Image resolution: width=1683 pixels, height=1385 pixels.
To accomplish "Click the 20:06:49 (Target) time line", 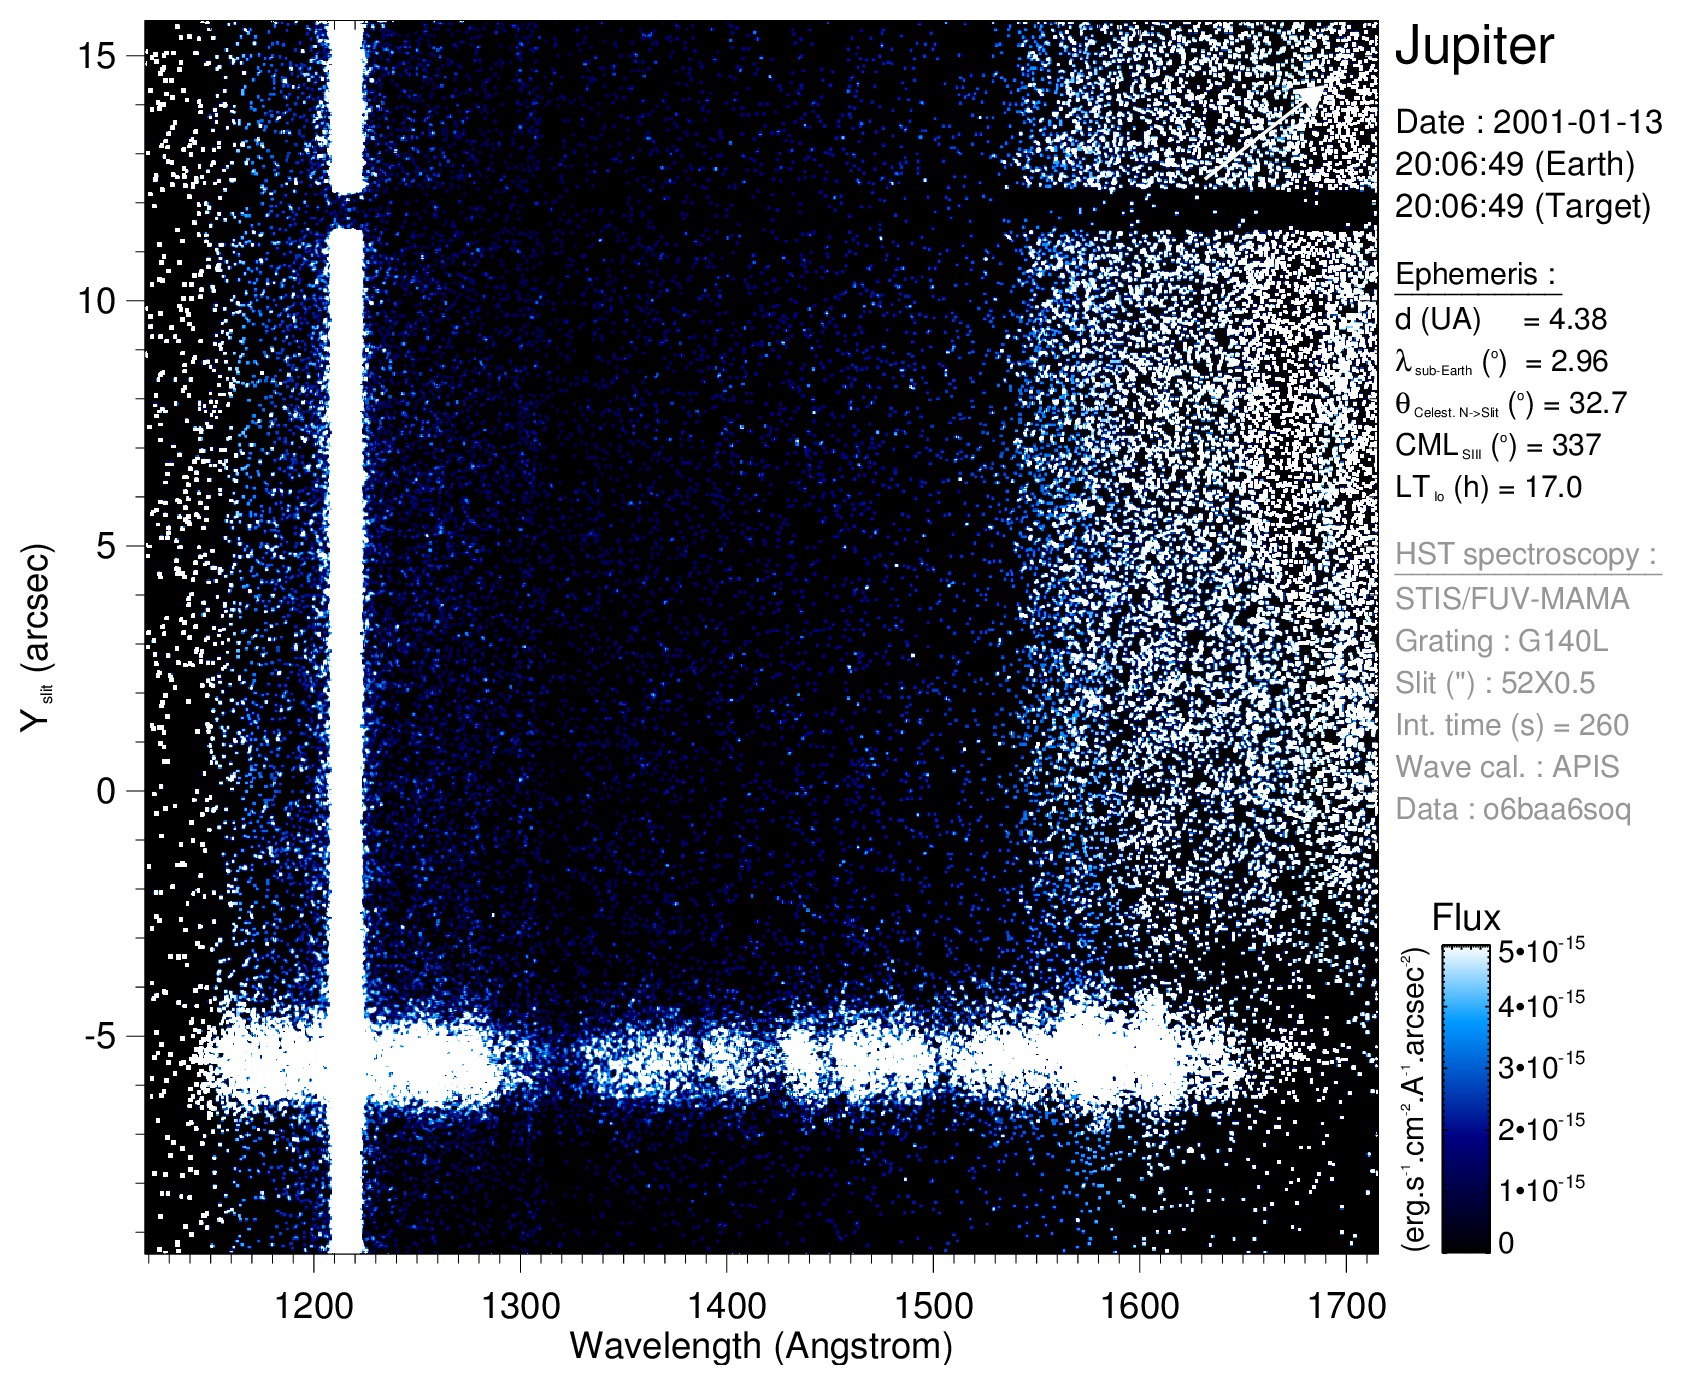I will pyautogui.click(x=1522, y=206).
